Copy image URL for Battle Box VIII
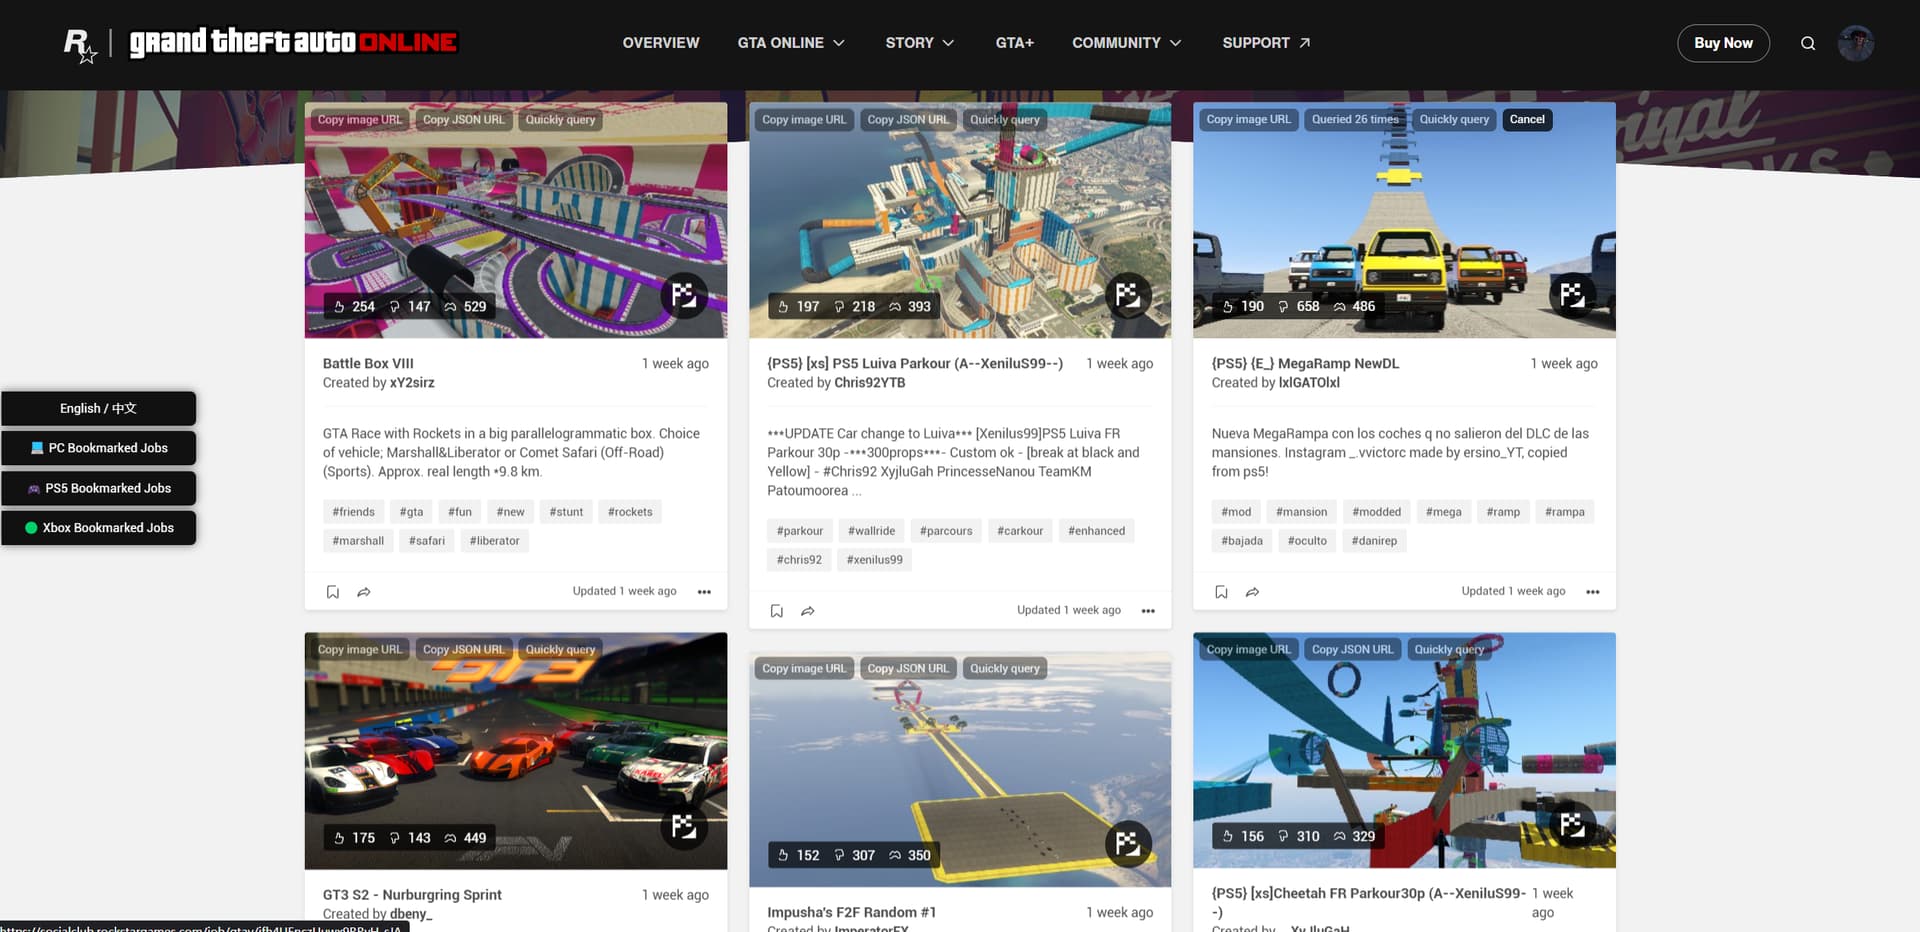This screenshot has width=1920, height=932. [360, 120]
